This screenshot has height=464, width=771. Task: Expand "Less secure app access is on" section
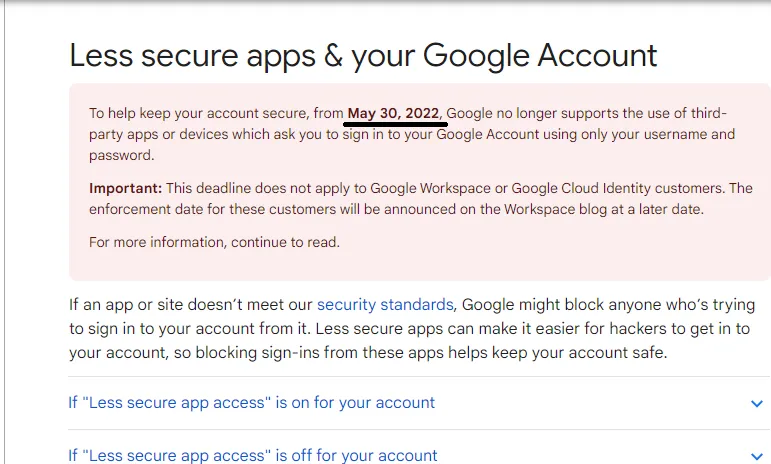point(252,403)
